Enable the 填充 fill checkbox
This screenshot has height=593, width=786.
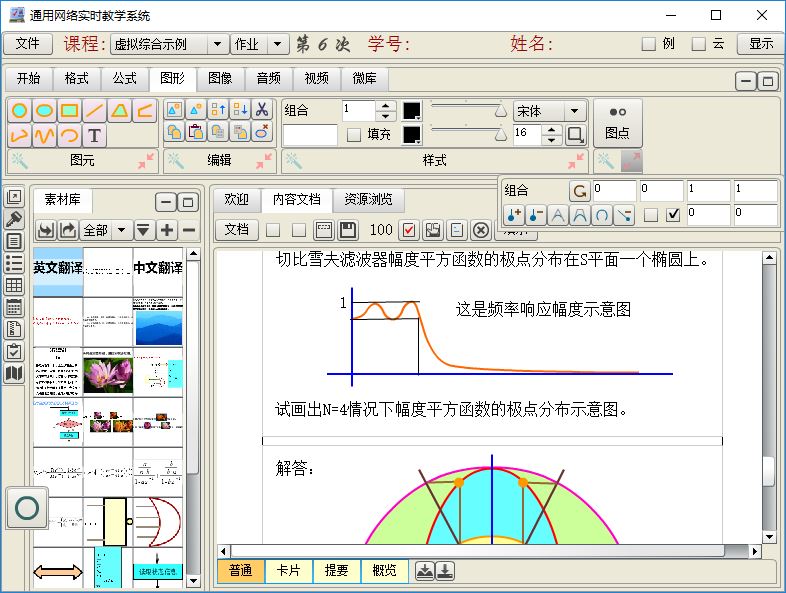(354, 134)
